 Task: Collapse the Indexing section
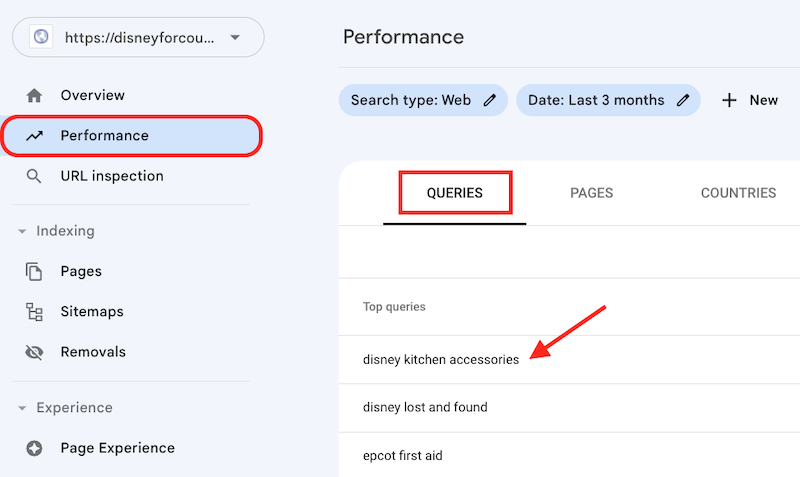(x=21, y=232)
